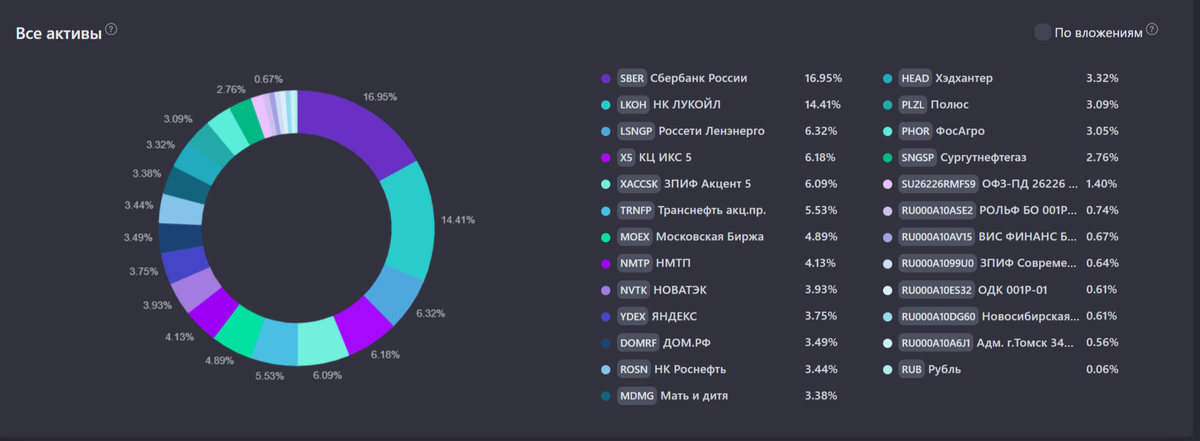The height and width of the screenshot is (441, 1200).
Task: Click the ОДК 001Р-01 bond name
Action: tap(1013, 290)
